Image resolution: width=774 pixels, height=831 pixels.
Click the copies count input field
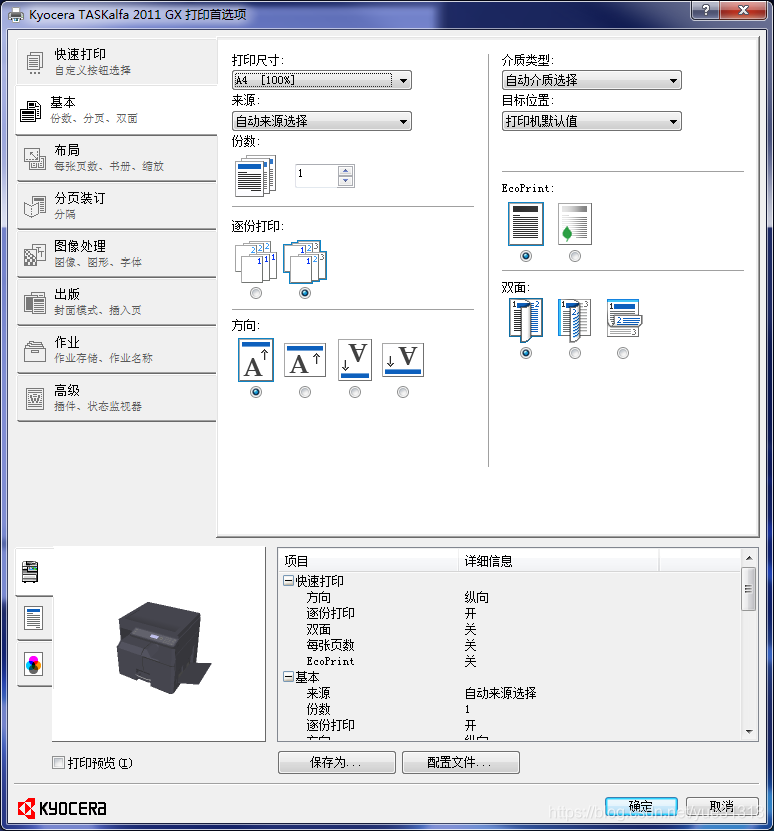tap(316, 176)
